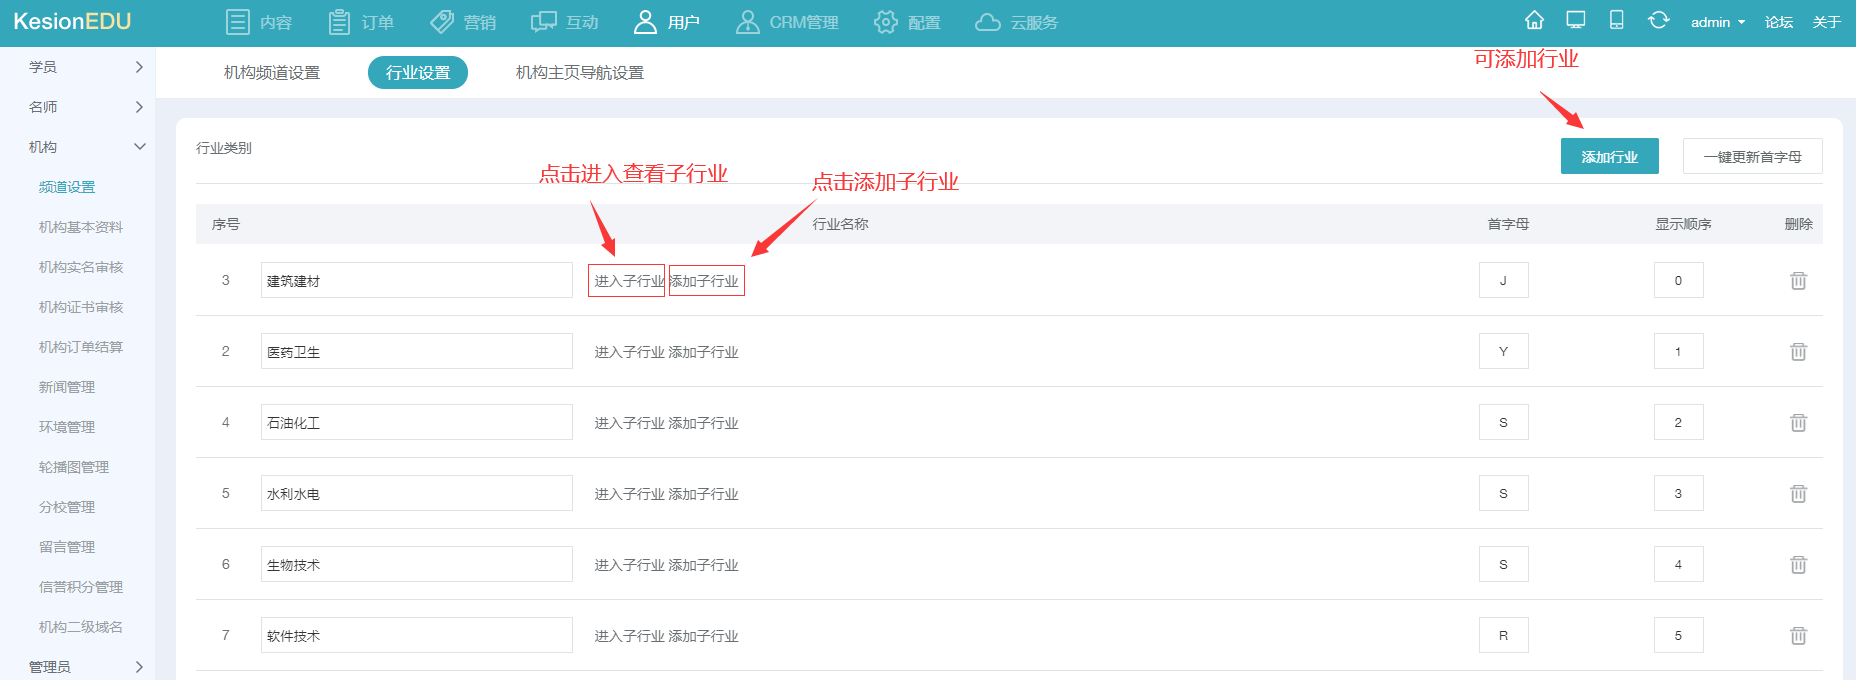The width and height of the screenshot is (1856, 680).
Task: Delete the 医药卫生 row via trash icon
Action: 1798,352
